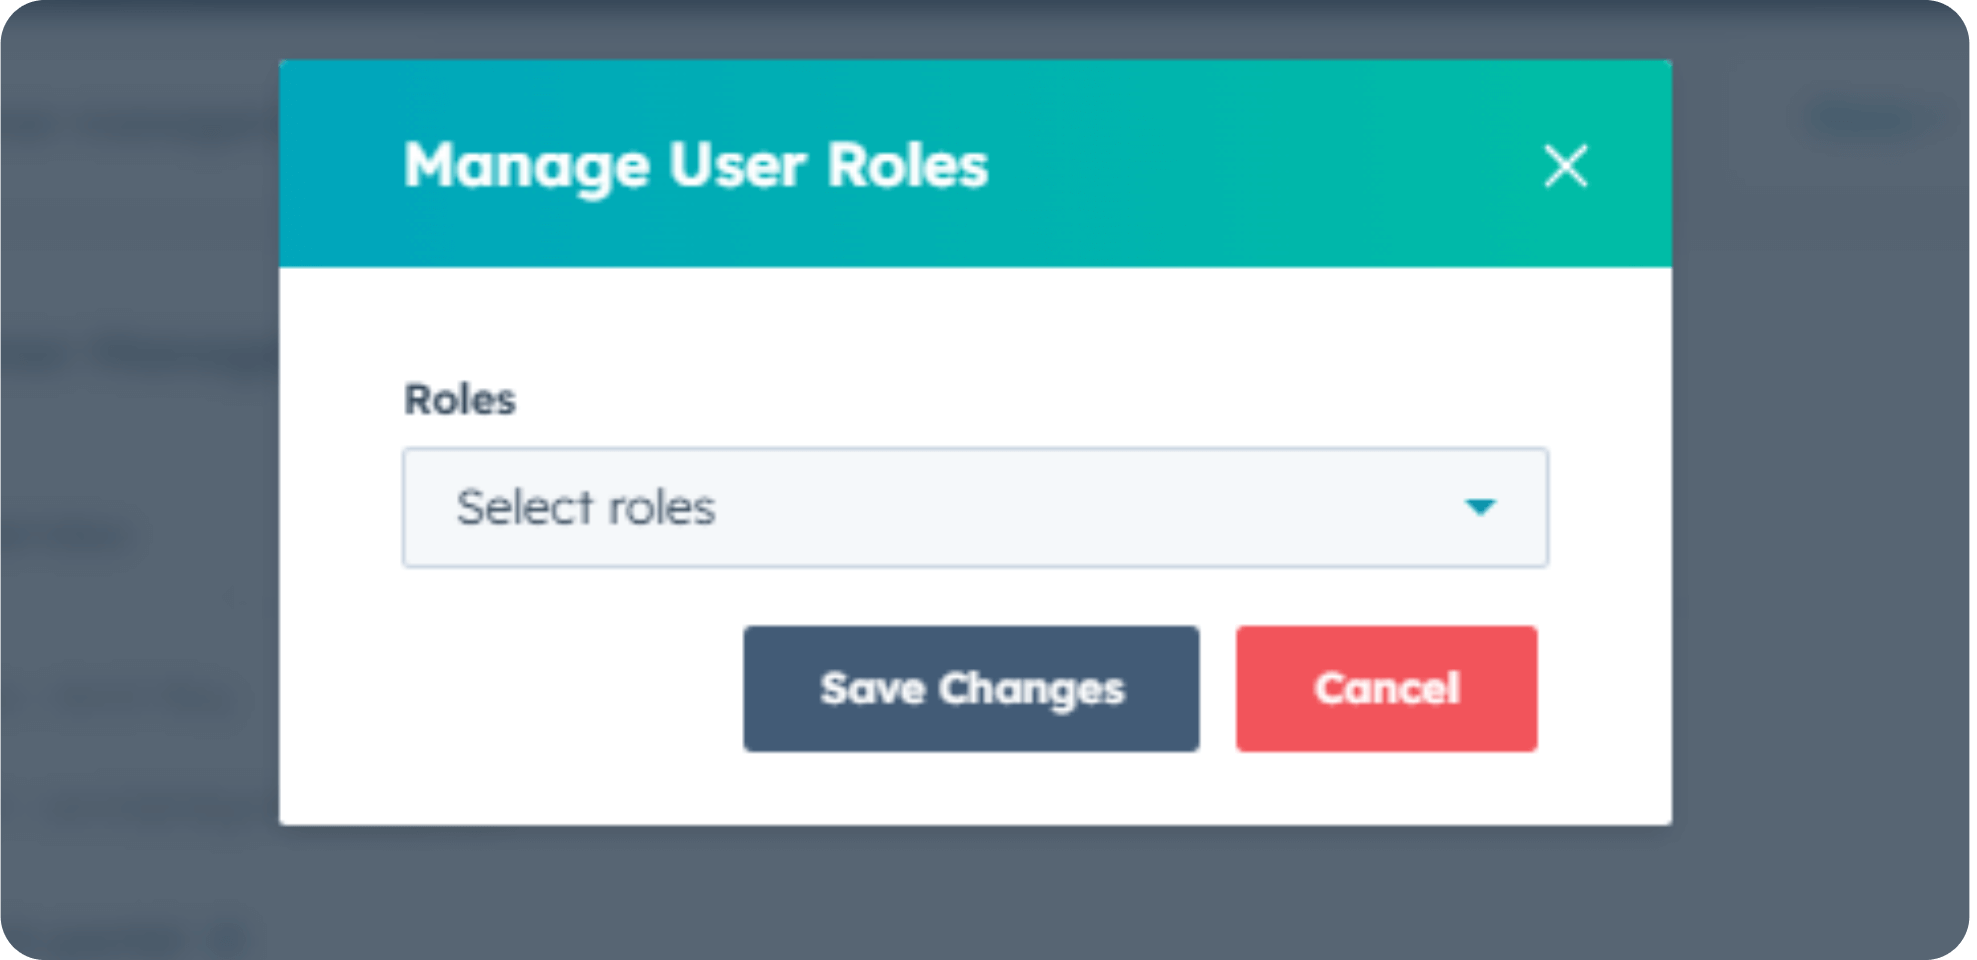The image size is (1977, 960).
Task: Open the Select roles dropdown
Action: 975,508
